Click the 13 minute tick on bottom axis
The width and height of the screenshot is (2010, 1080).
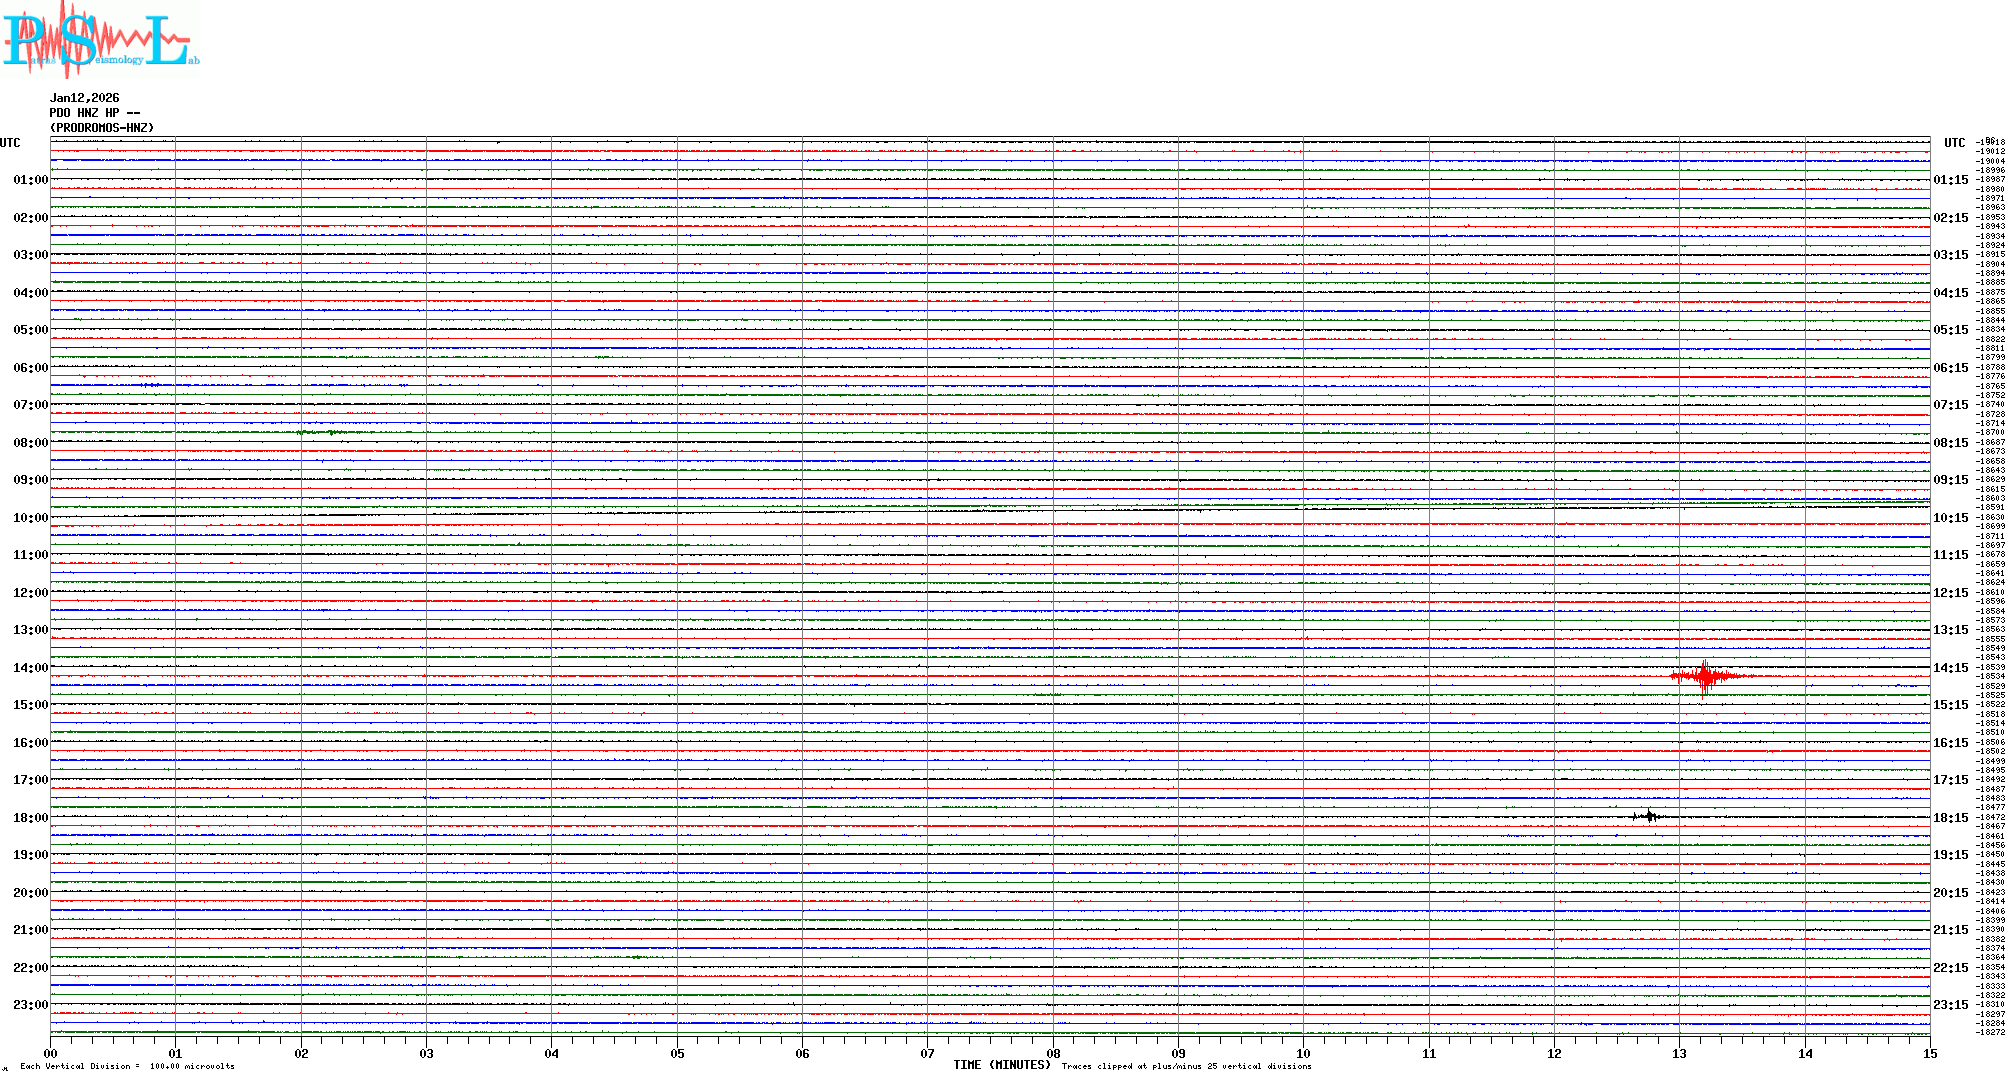point(1679,1053)
